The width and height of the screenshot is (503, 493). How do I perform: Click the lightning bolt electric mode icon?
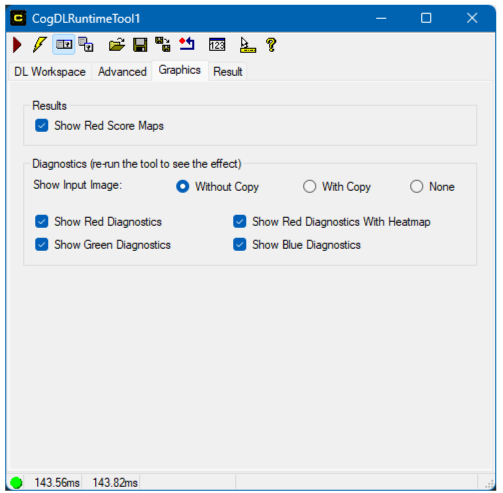pyautogui.click(x=40, y=45)
